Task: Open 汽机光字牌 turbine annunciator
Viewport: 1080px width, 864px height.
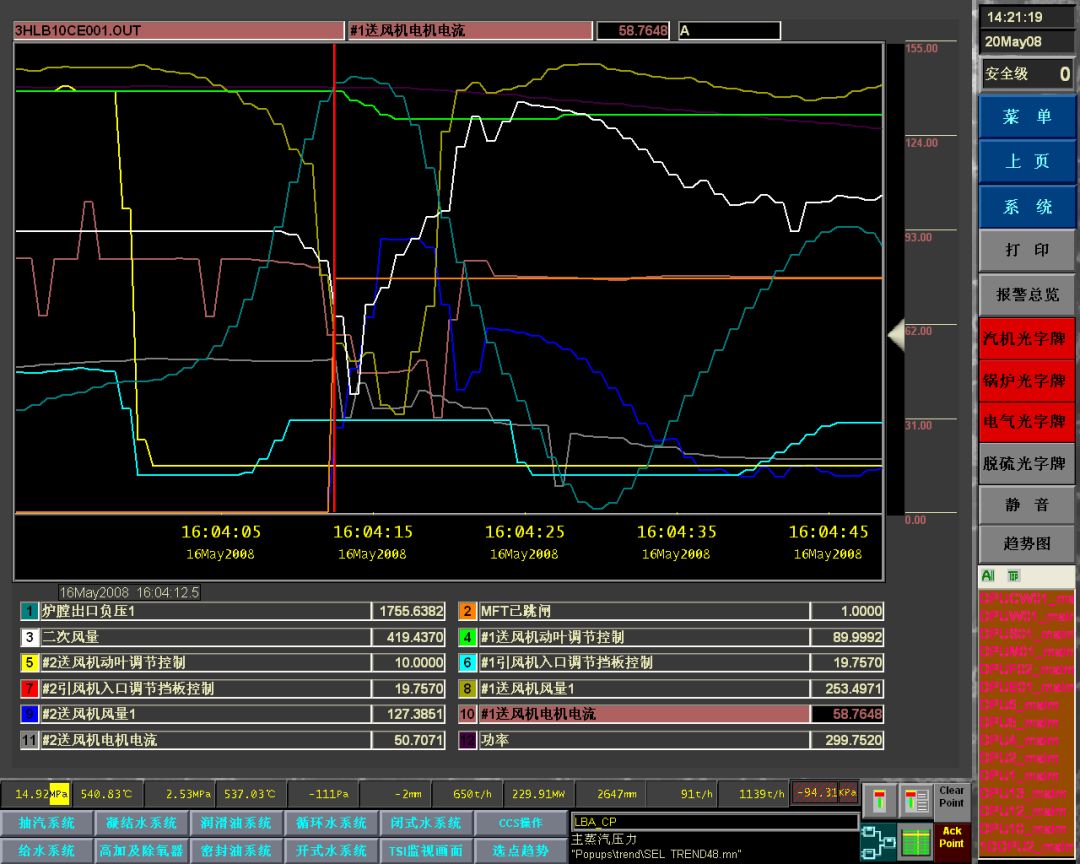Action: [1026, 338]
